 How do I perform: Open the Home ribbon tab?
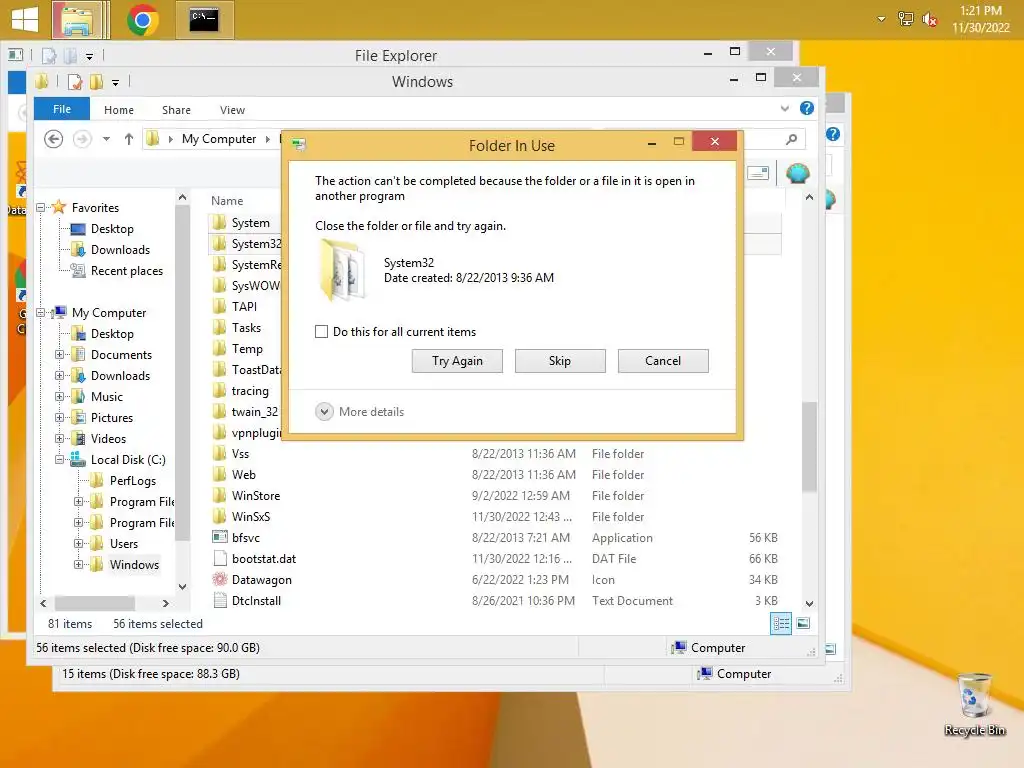pyautogui.click(x=119, y=110)
